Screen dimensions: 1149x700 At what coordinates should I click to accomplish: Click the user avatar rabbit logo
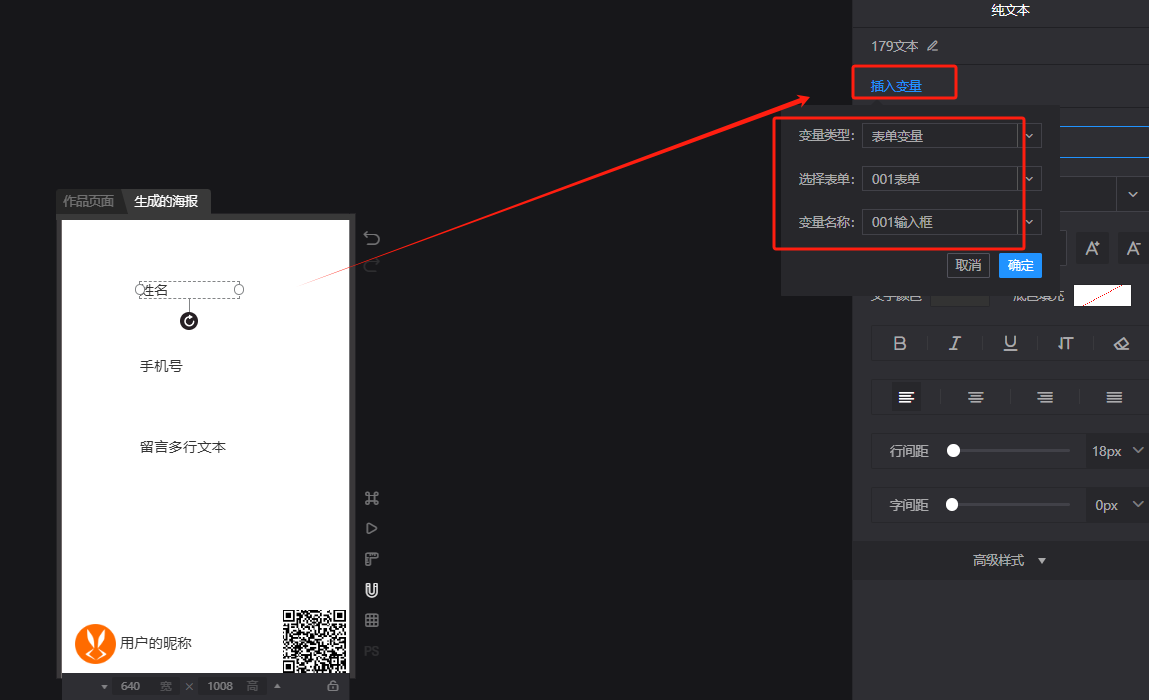[x=95, y=644]
